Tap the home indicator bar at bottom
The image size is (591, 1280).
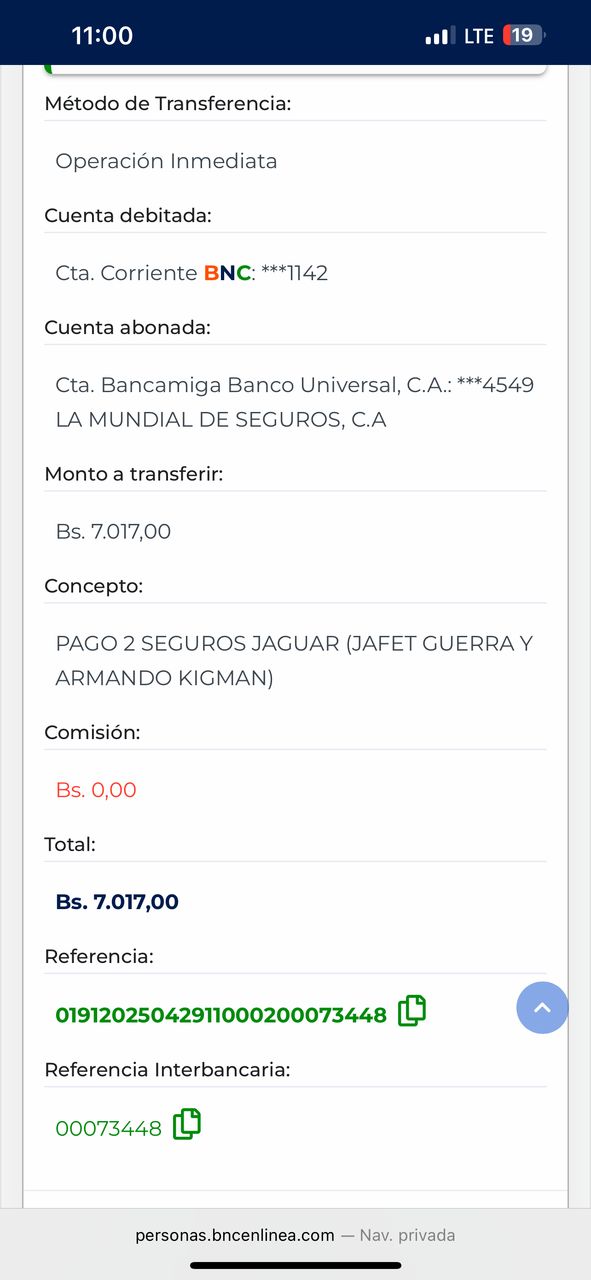click(295, 1265)
